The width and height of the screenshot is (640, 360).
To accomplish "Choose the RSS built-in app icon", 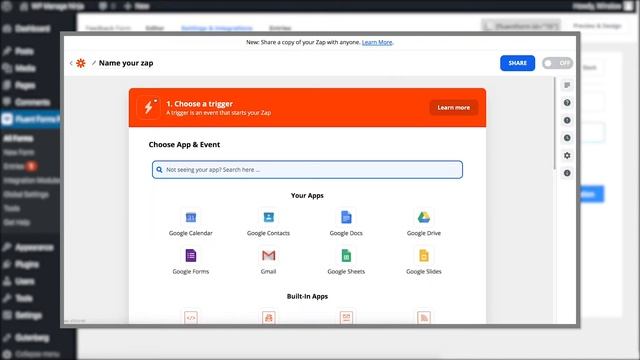I will 424,318.
